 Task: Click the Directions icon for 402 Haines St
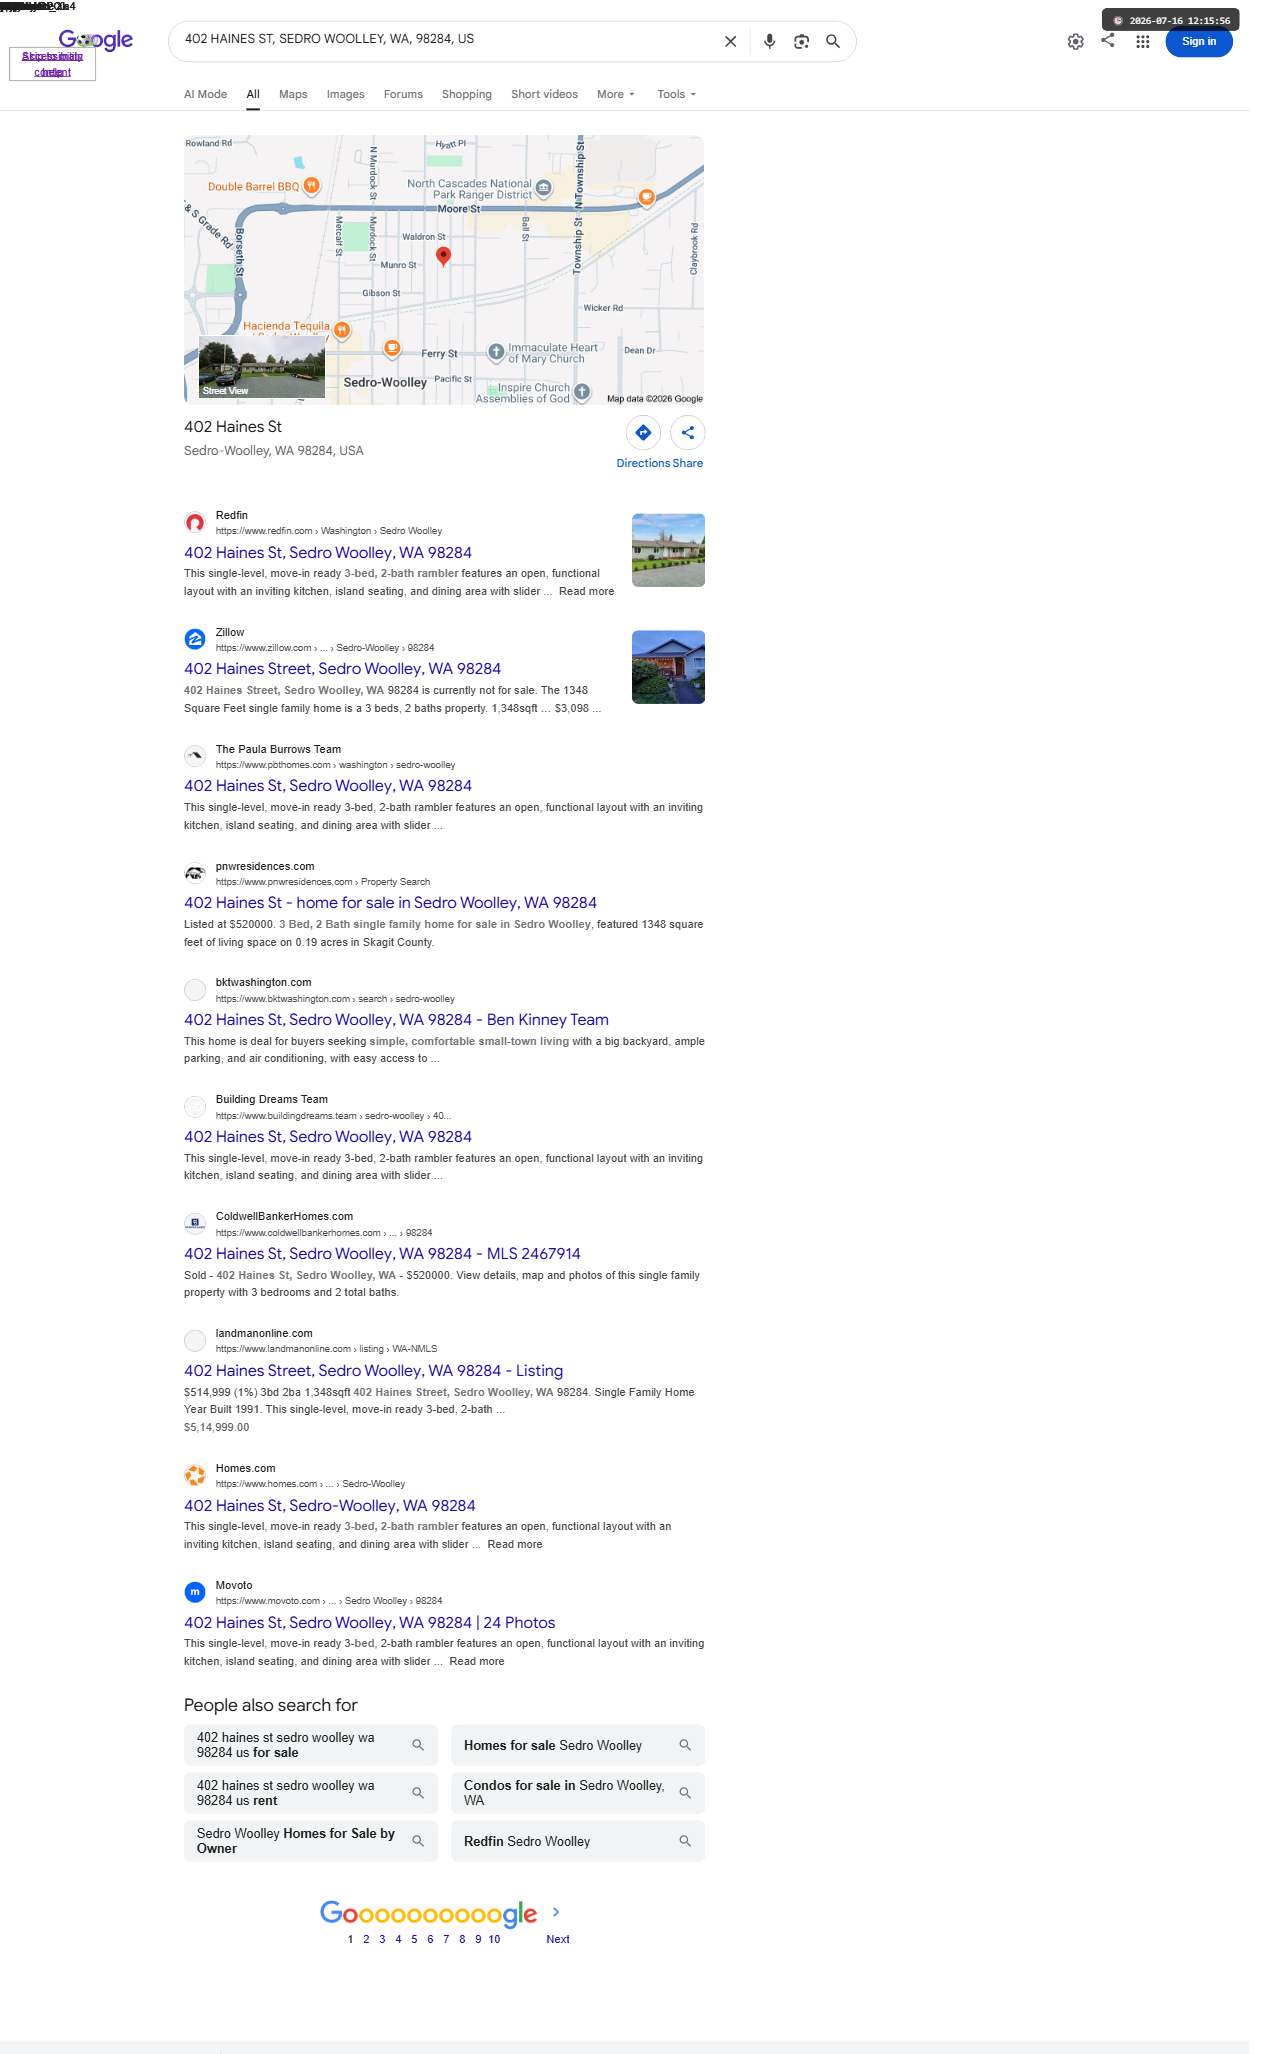click(x=643, y=433)
